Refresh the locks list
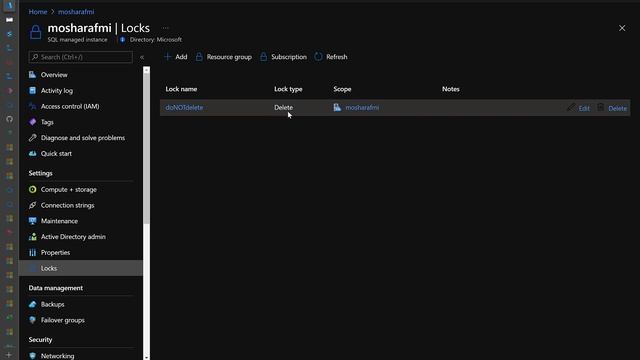 pyautogui.click(x=331, y=57)
